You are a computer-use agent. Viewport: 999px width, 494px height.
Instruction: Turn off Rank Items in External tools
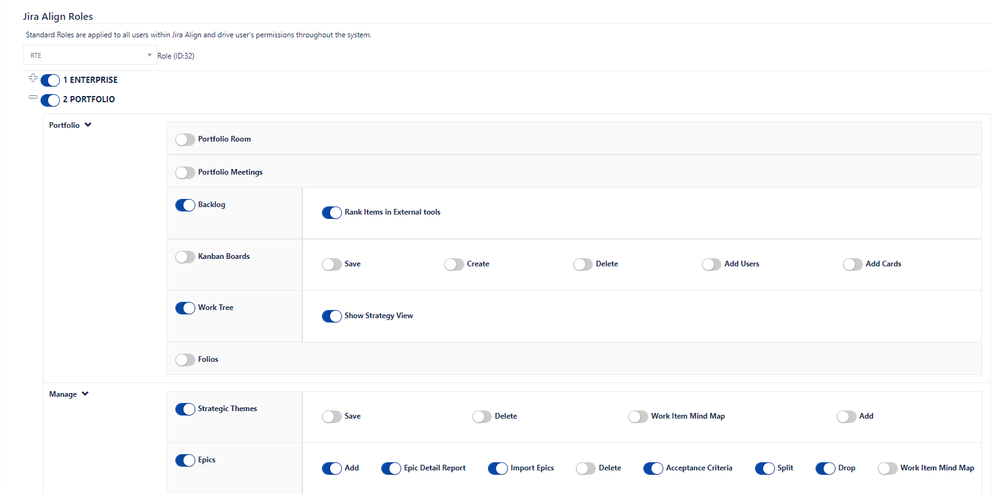[332, 213]
